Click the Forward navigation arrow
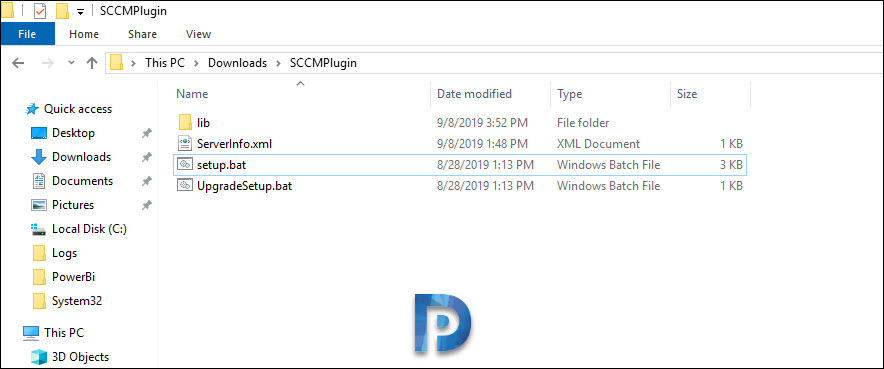This screenshot has height=369, width=884. (x=48, y=63)
